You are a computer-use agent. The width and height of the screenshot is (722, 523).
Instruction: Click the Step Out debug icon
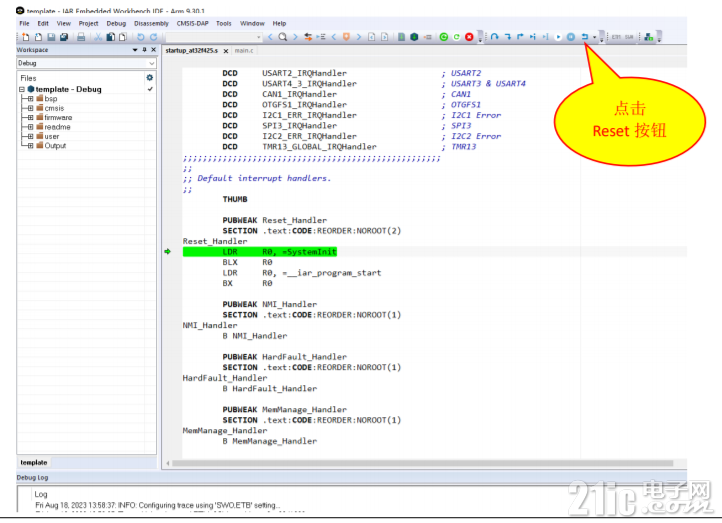pos(520,37)
